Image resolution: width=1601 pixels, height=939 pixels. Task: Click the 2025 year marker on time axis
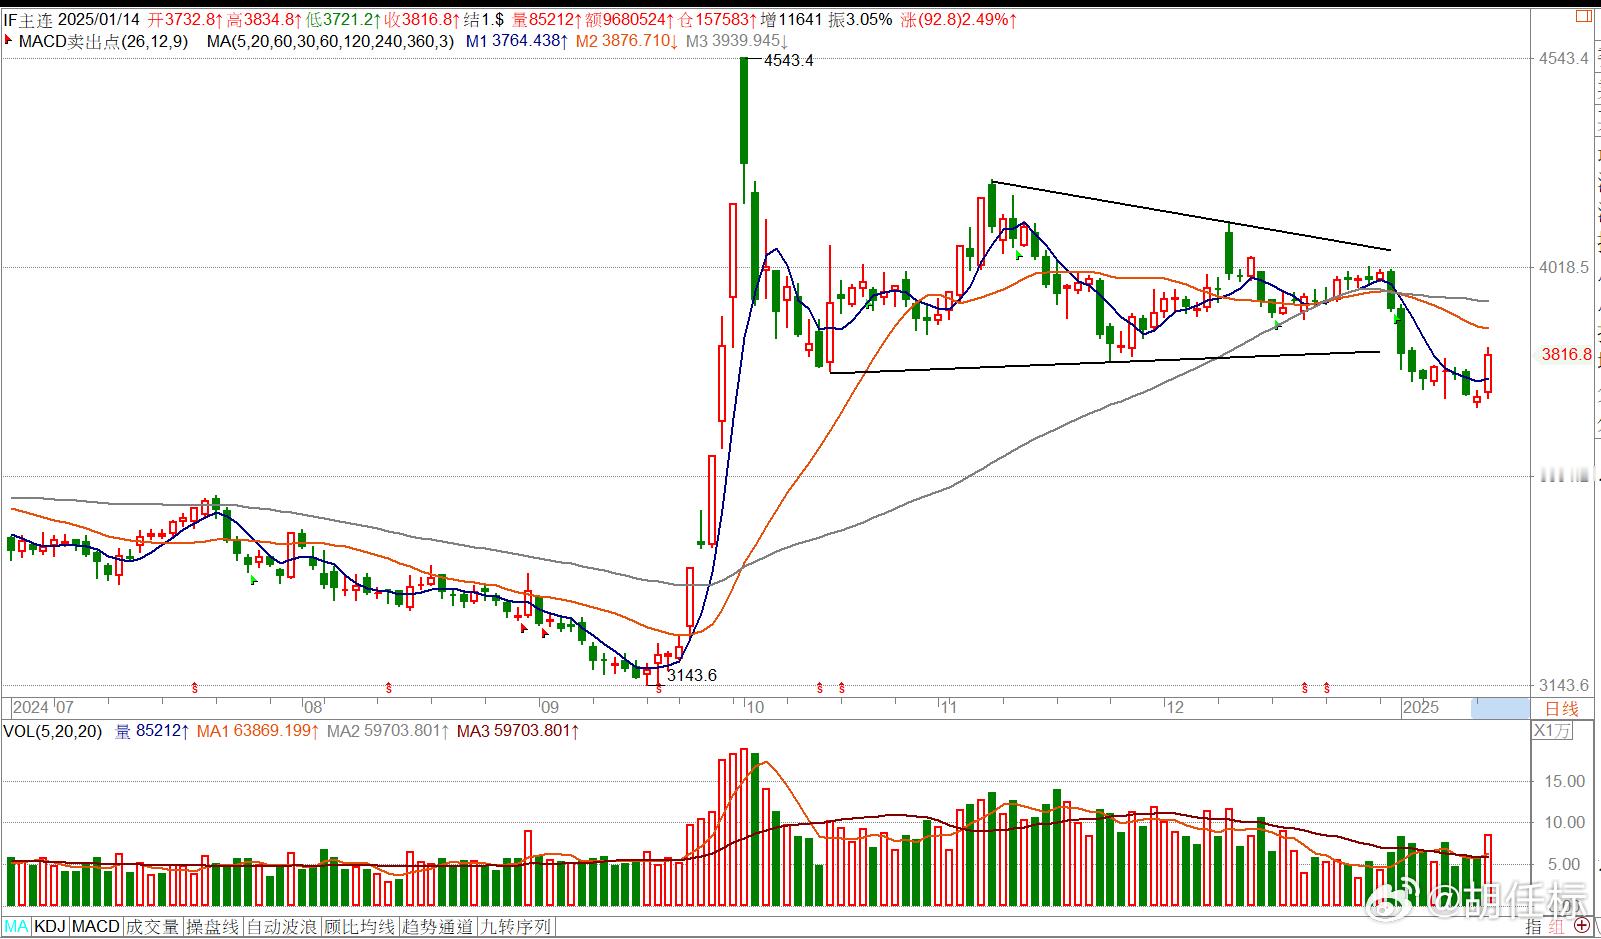pyautogui.click(x=1421, y=708)
